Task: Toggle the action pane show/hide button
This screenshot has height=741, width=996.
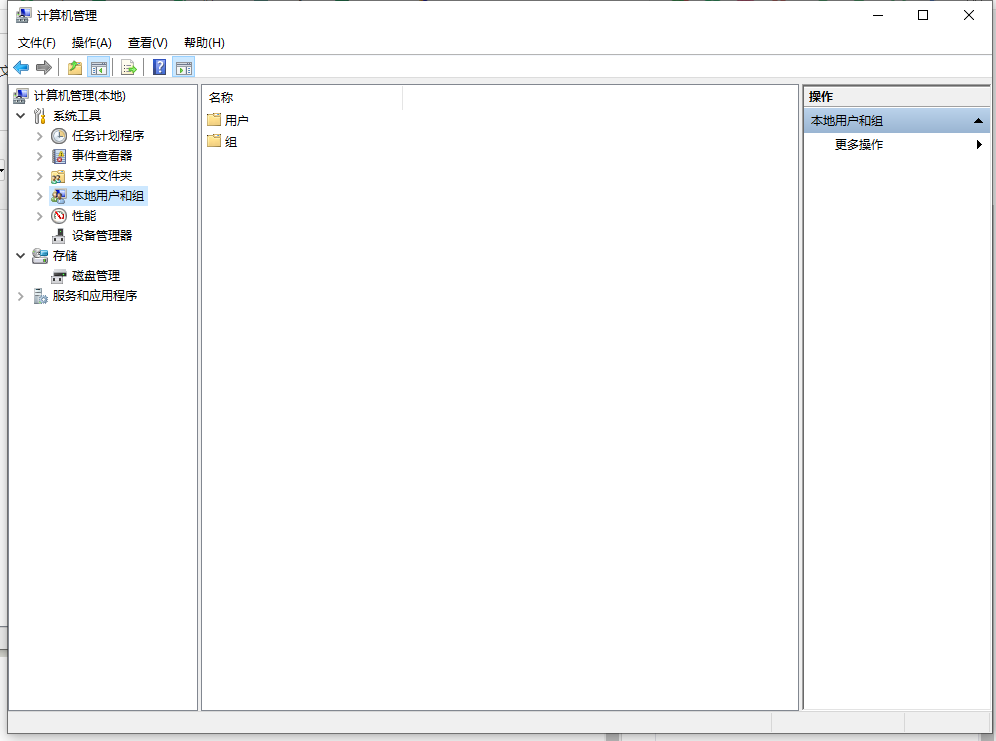Action: pos(183,67)
